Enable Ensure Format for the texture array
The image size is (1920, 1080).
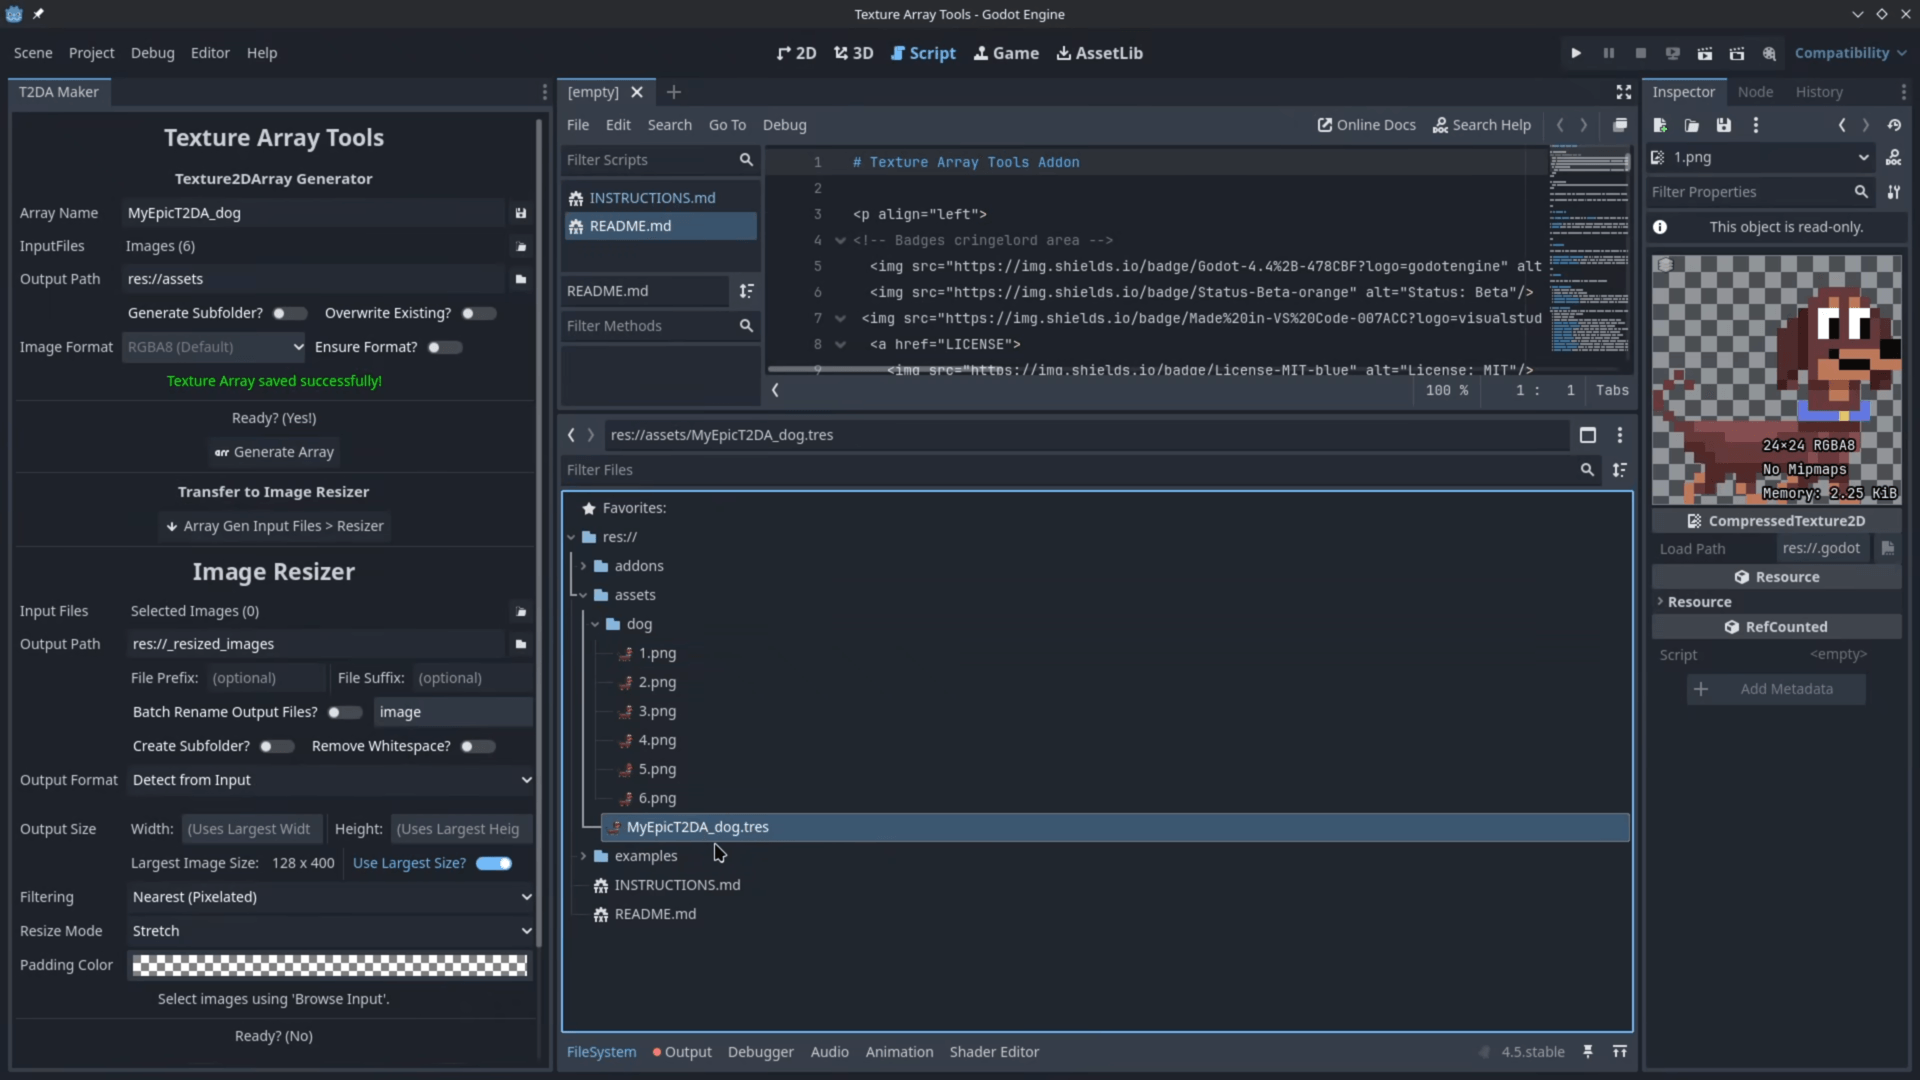click(443, 347)
